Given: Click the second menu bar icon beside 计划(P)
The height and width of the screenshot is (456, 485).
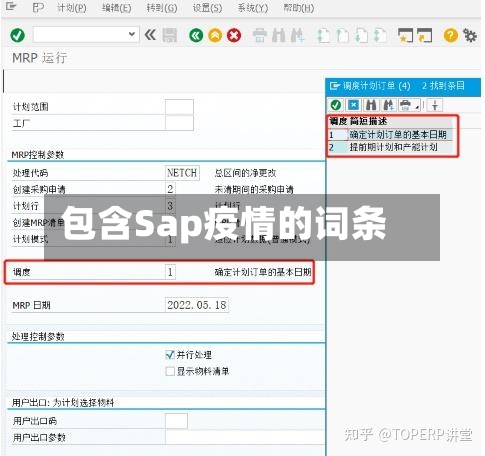Looking at the screenshot, I should pos(38,7).
